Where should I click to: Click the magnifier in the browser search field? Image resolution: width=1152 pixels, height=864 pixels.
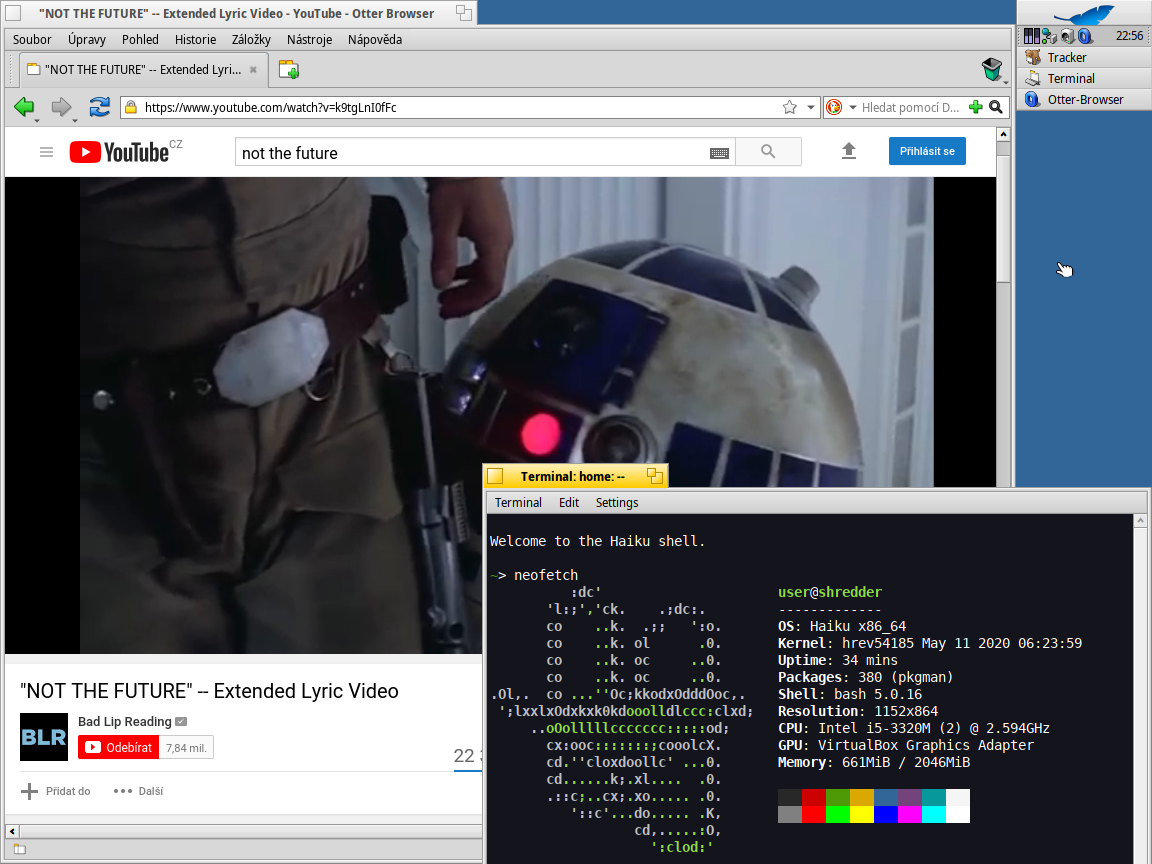click(996, 107)
